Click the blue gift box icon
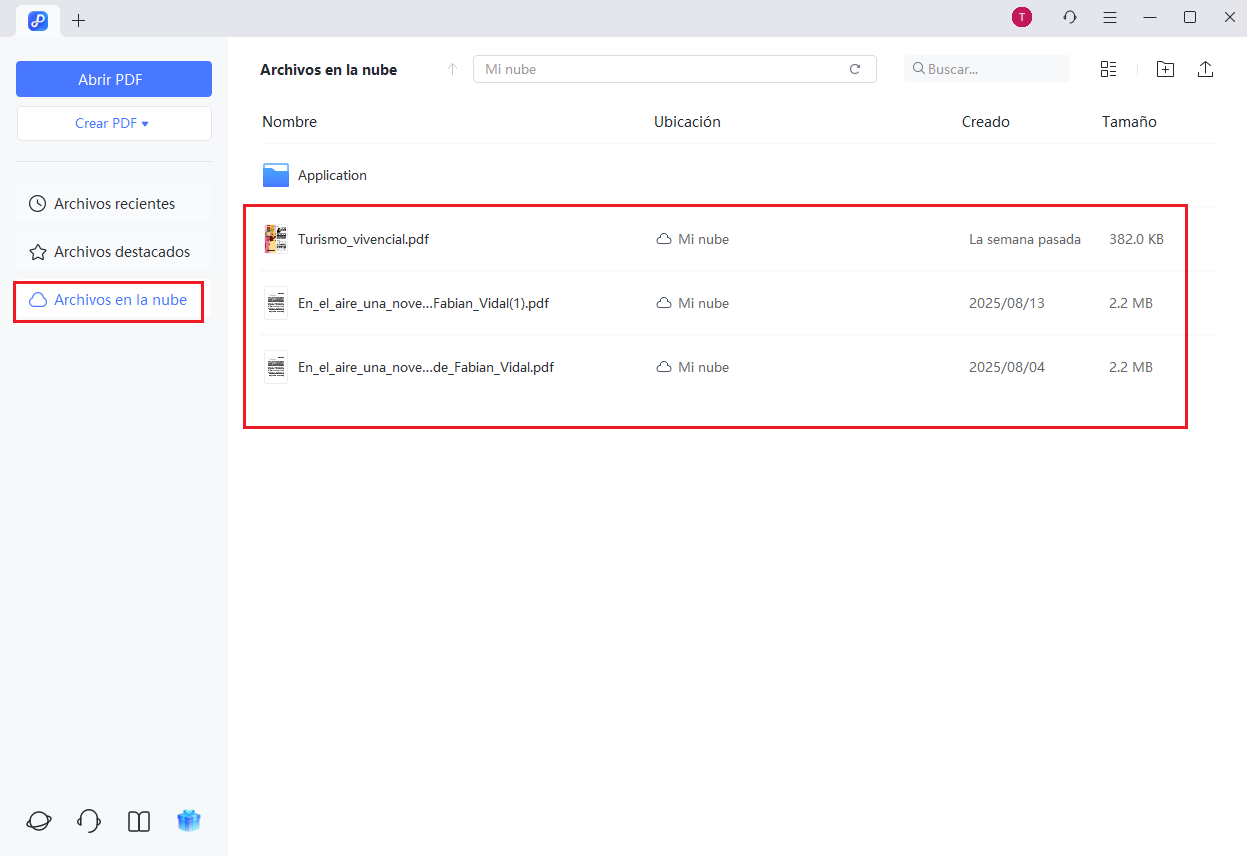 pyautogui.click(x=189, y=821)
